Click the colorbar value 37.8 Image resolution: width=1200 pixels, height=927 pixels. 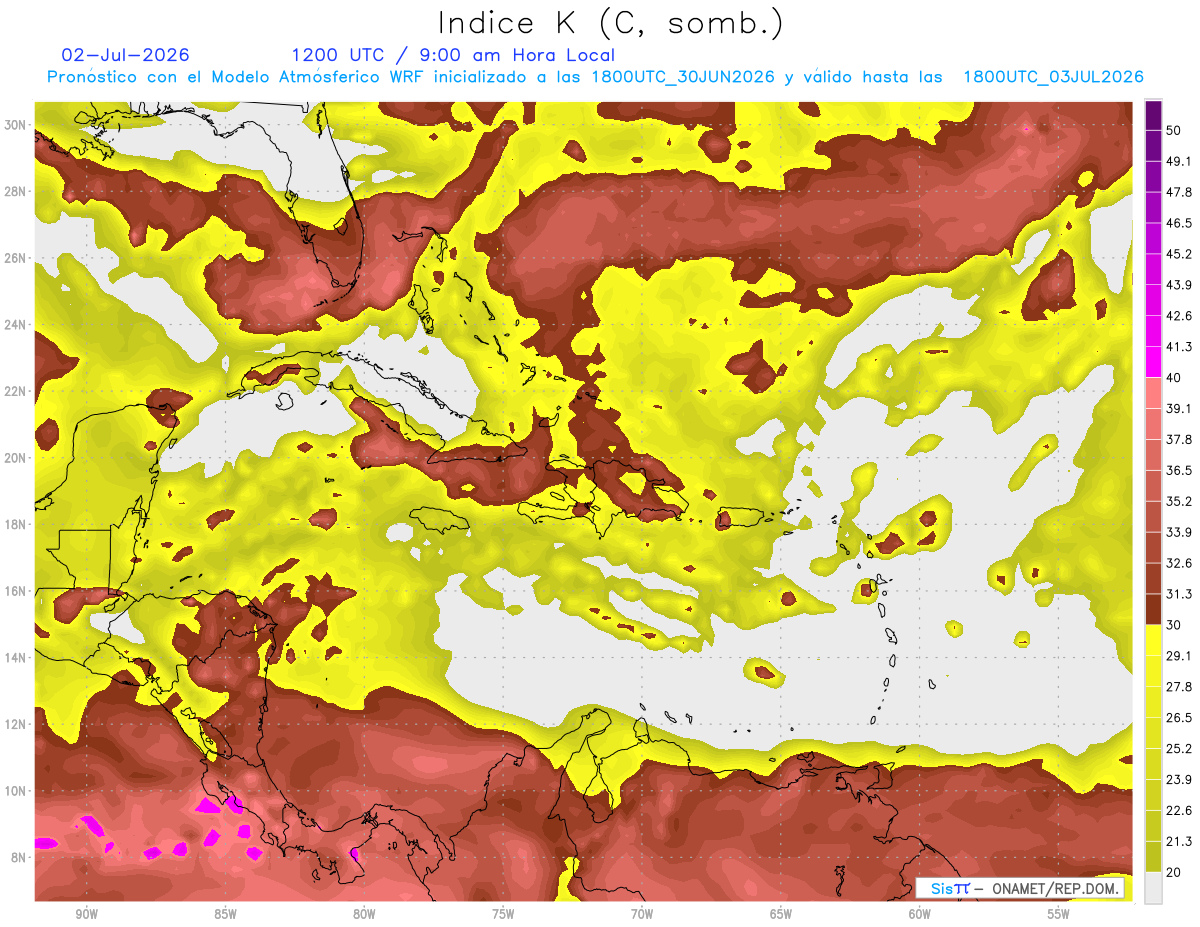coord(1179,439)
